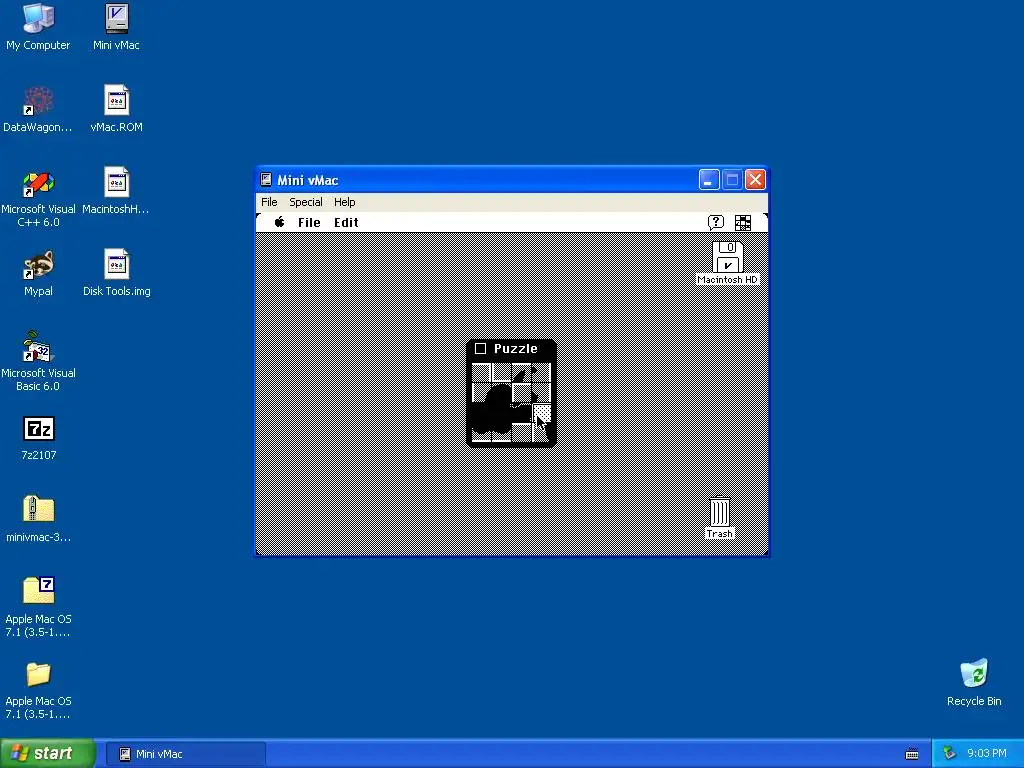
Task: Select the My Computer desktop icon
Action: click(x=38, y=19)
